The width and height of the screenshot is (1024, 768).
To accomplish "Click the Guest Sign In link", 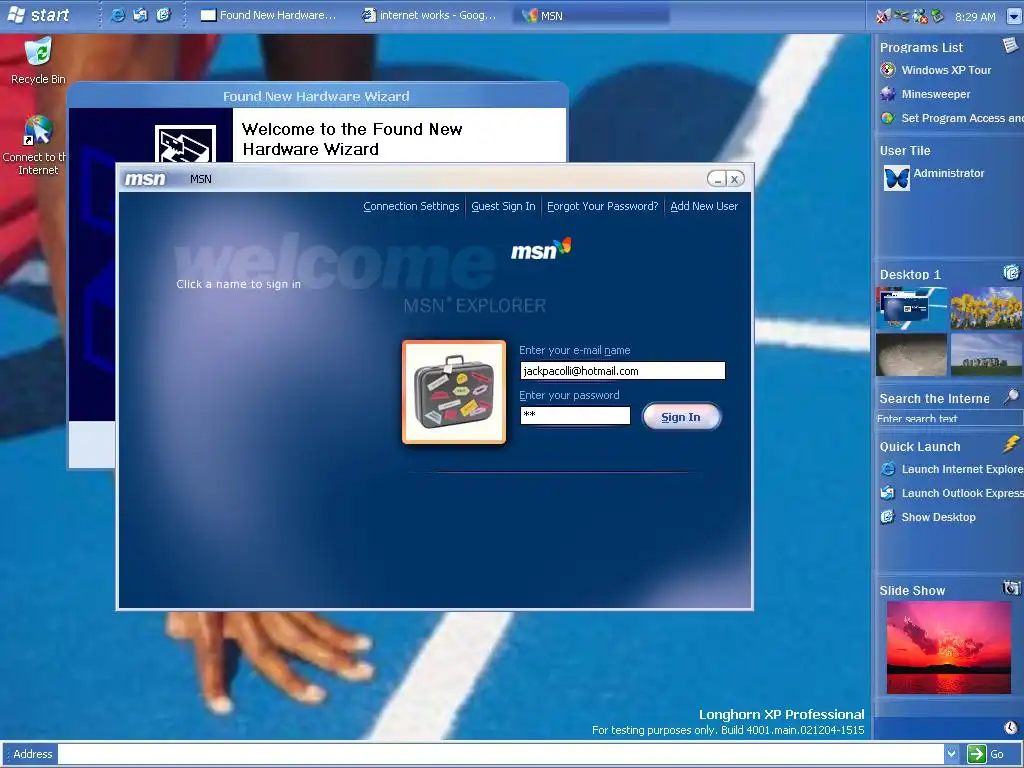I will [x=504, y=206].
